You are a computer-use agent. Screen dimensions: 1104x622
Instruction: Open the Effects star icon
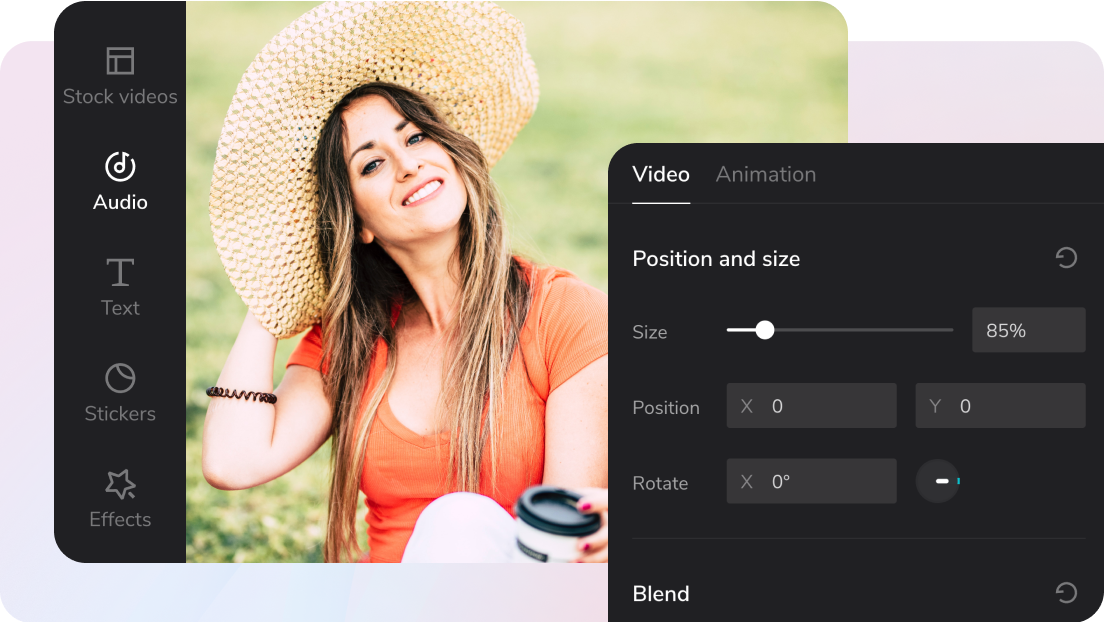point(120,484)
